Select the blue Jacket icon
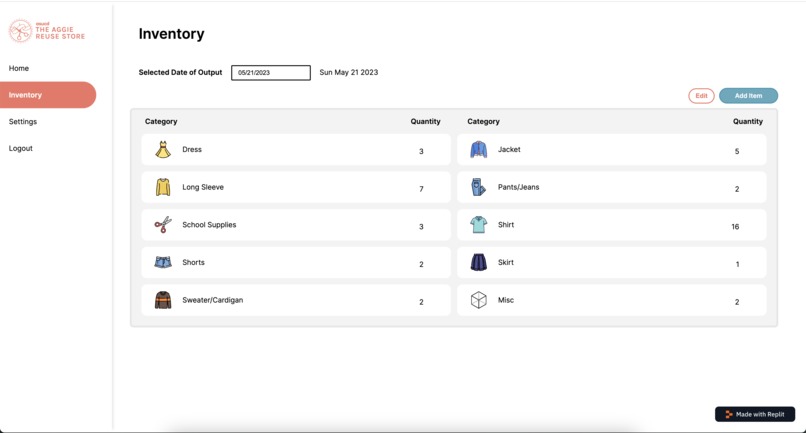 coord(479,150)
